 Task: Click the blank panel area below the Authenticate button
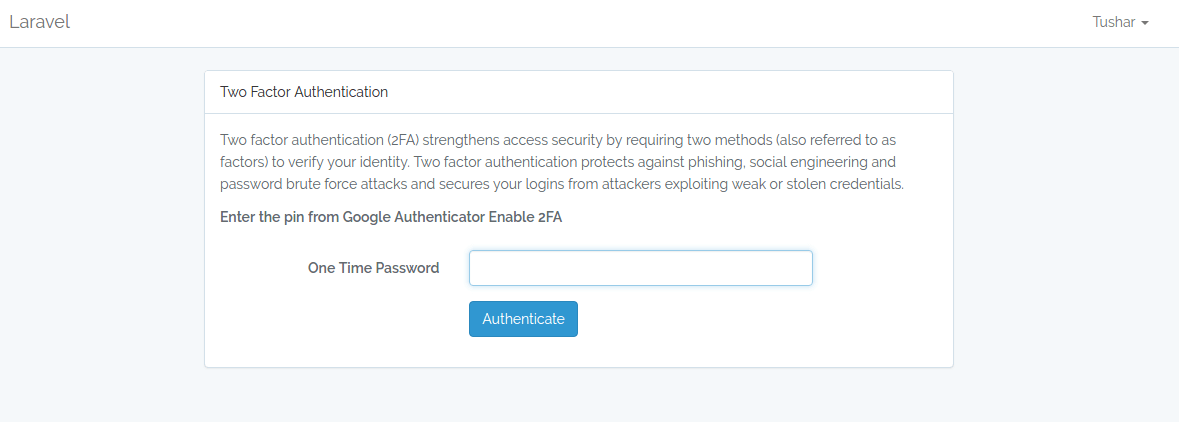click(578, 352)
